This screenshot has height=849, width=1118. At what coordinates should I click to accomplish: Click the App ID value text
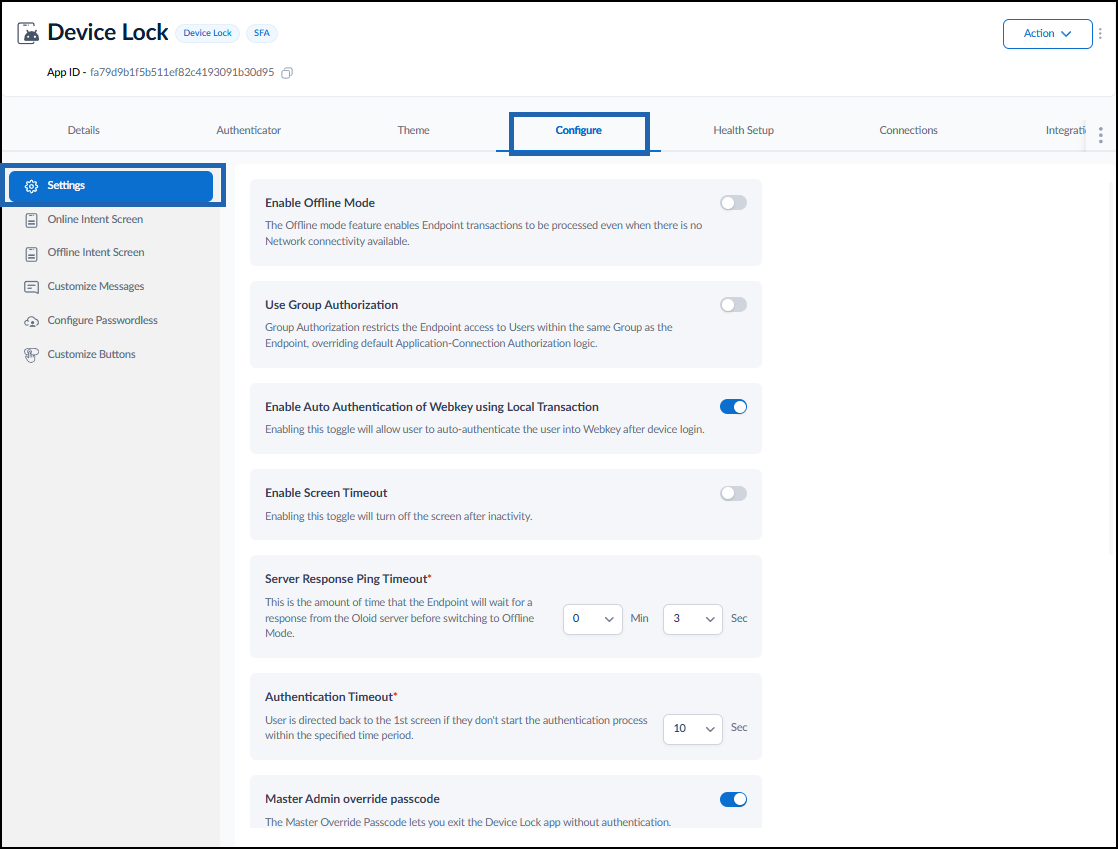tap(182, 73)
